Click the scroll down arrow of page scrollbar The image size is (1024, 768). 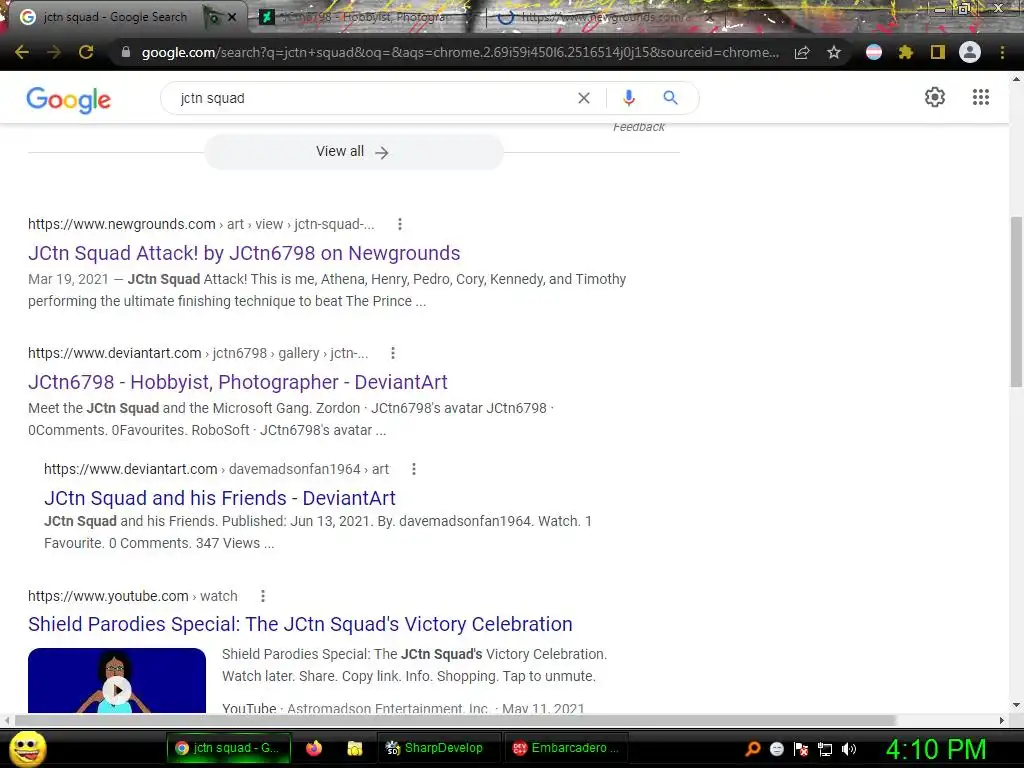[1016, 705]
